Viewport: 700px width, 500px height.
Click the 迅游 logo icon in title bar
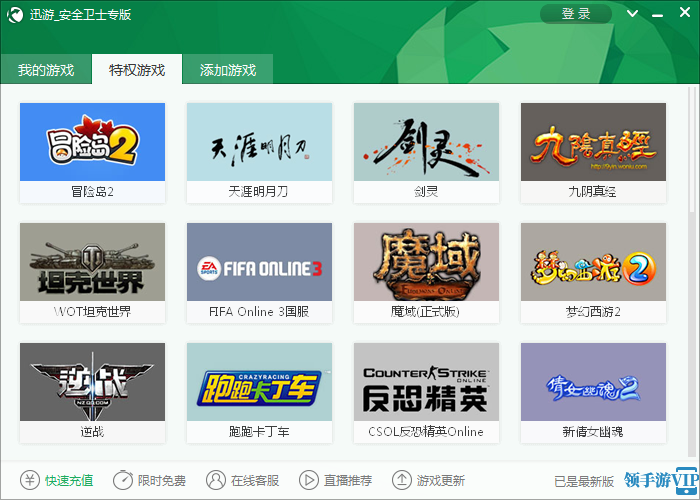[15, 15]
